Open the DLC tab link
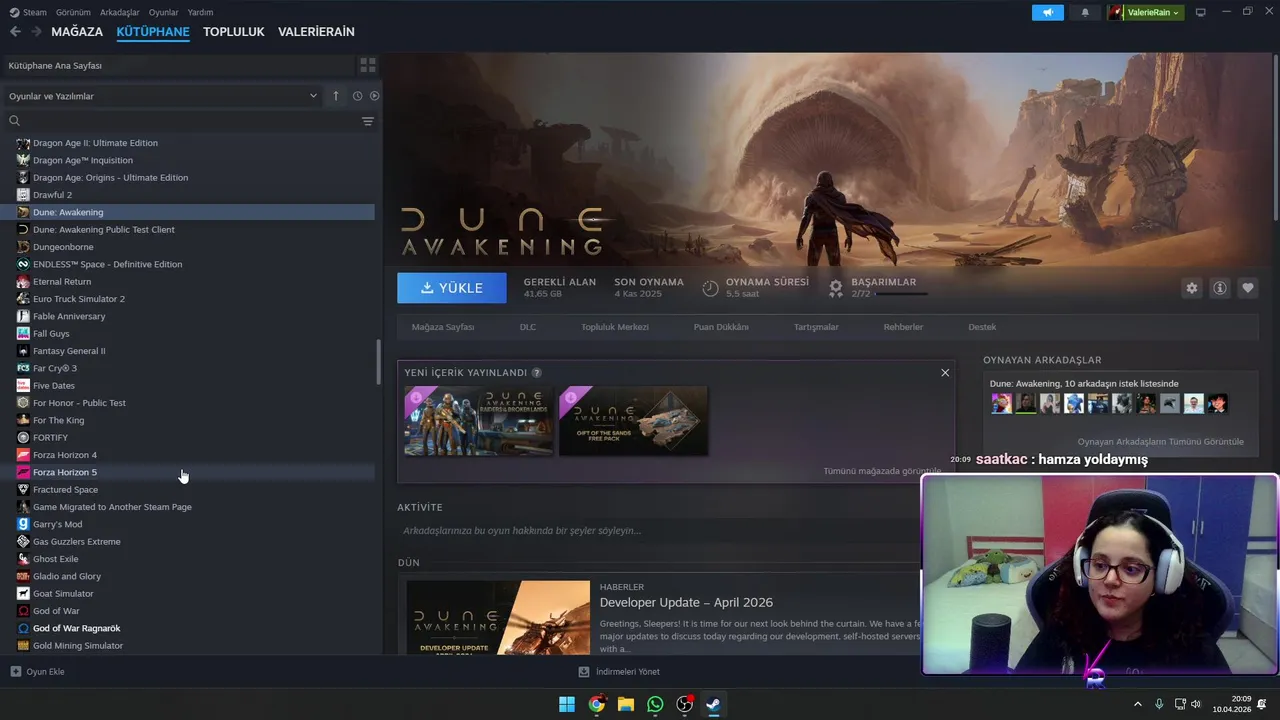 tap(528, 327)
